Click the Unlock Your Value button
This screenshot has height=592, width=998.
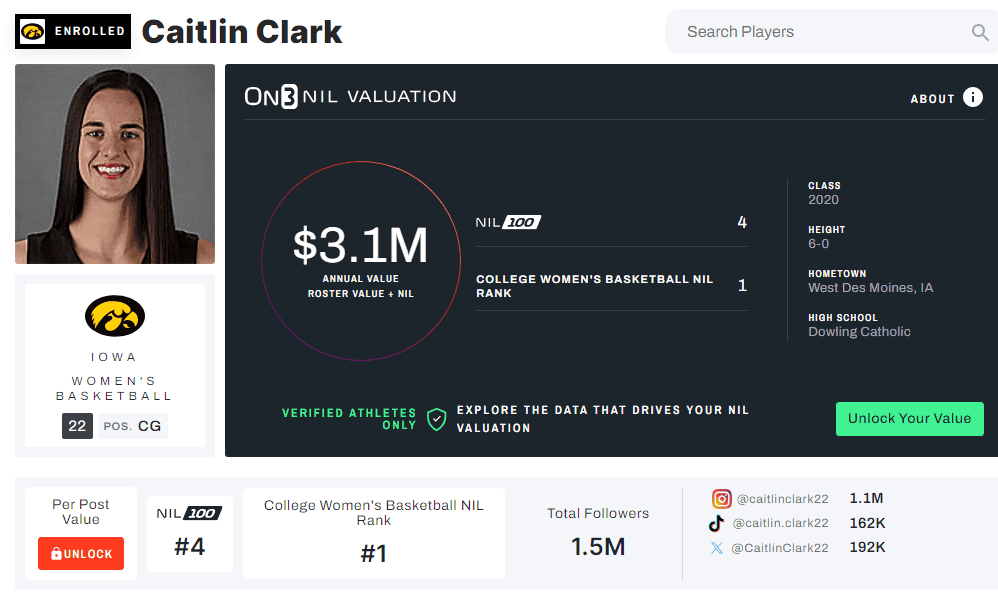[909, 419]
